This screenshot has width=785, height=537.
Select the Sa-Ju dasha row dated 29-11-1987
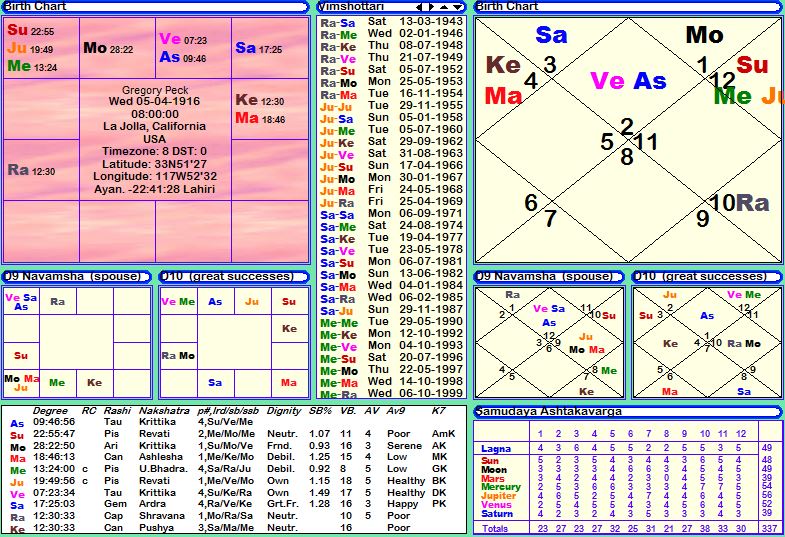pos(391,310)
